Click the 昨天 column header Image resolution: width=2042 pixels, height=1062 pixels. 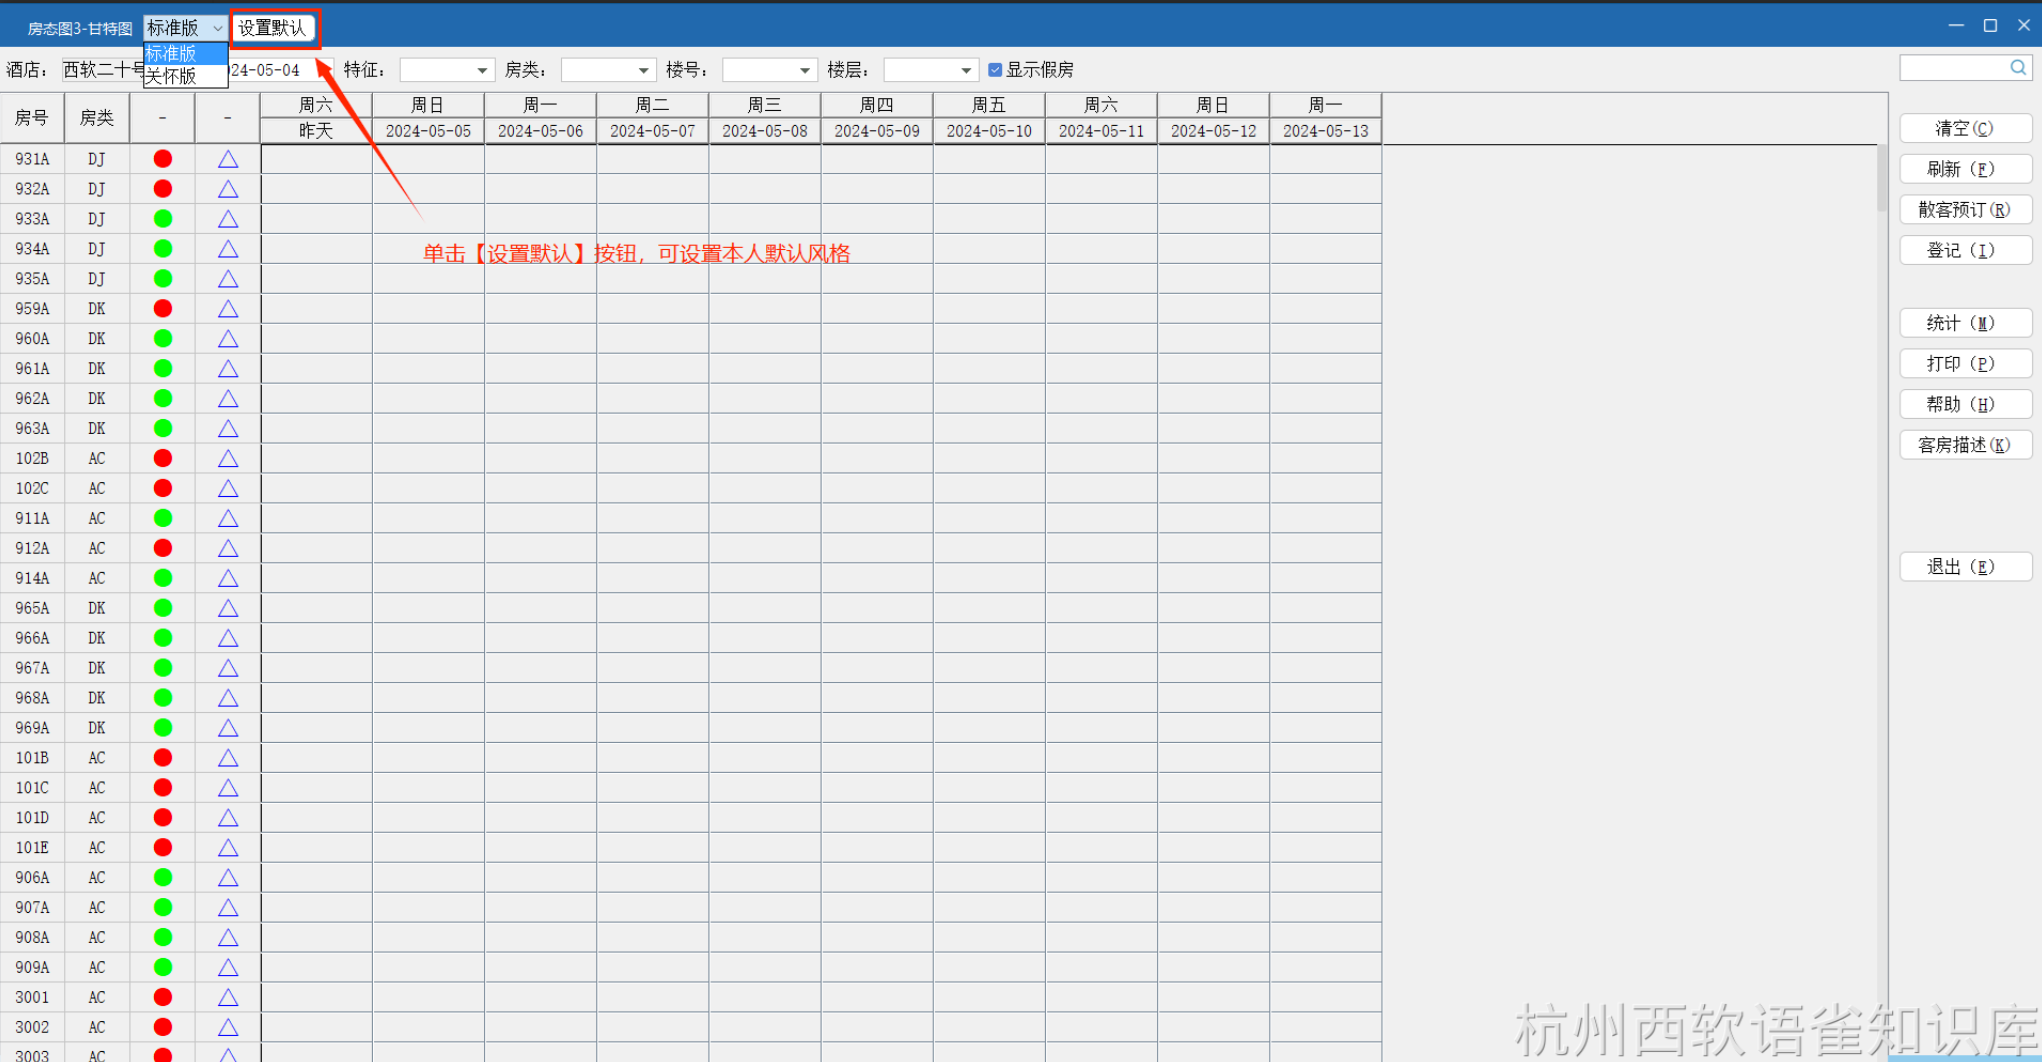click(x=316, y=131)
